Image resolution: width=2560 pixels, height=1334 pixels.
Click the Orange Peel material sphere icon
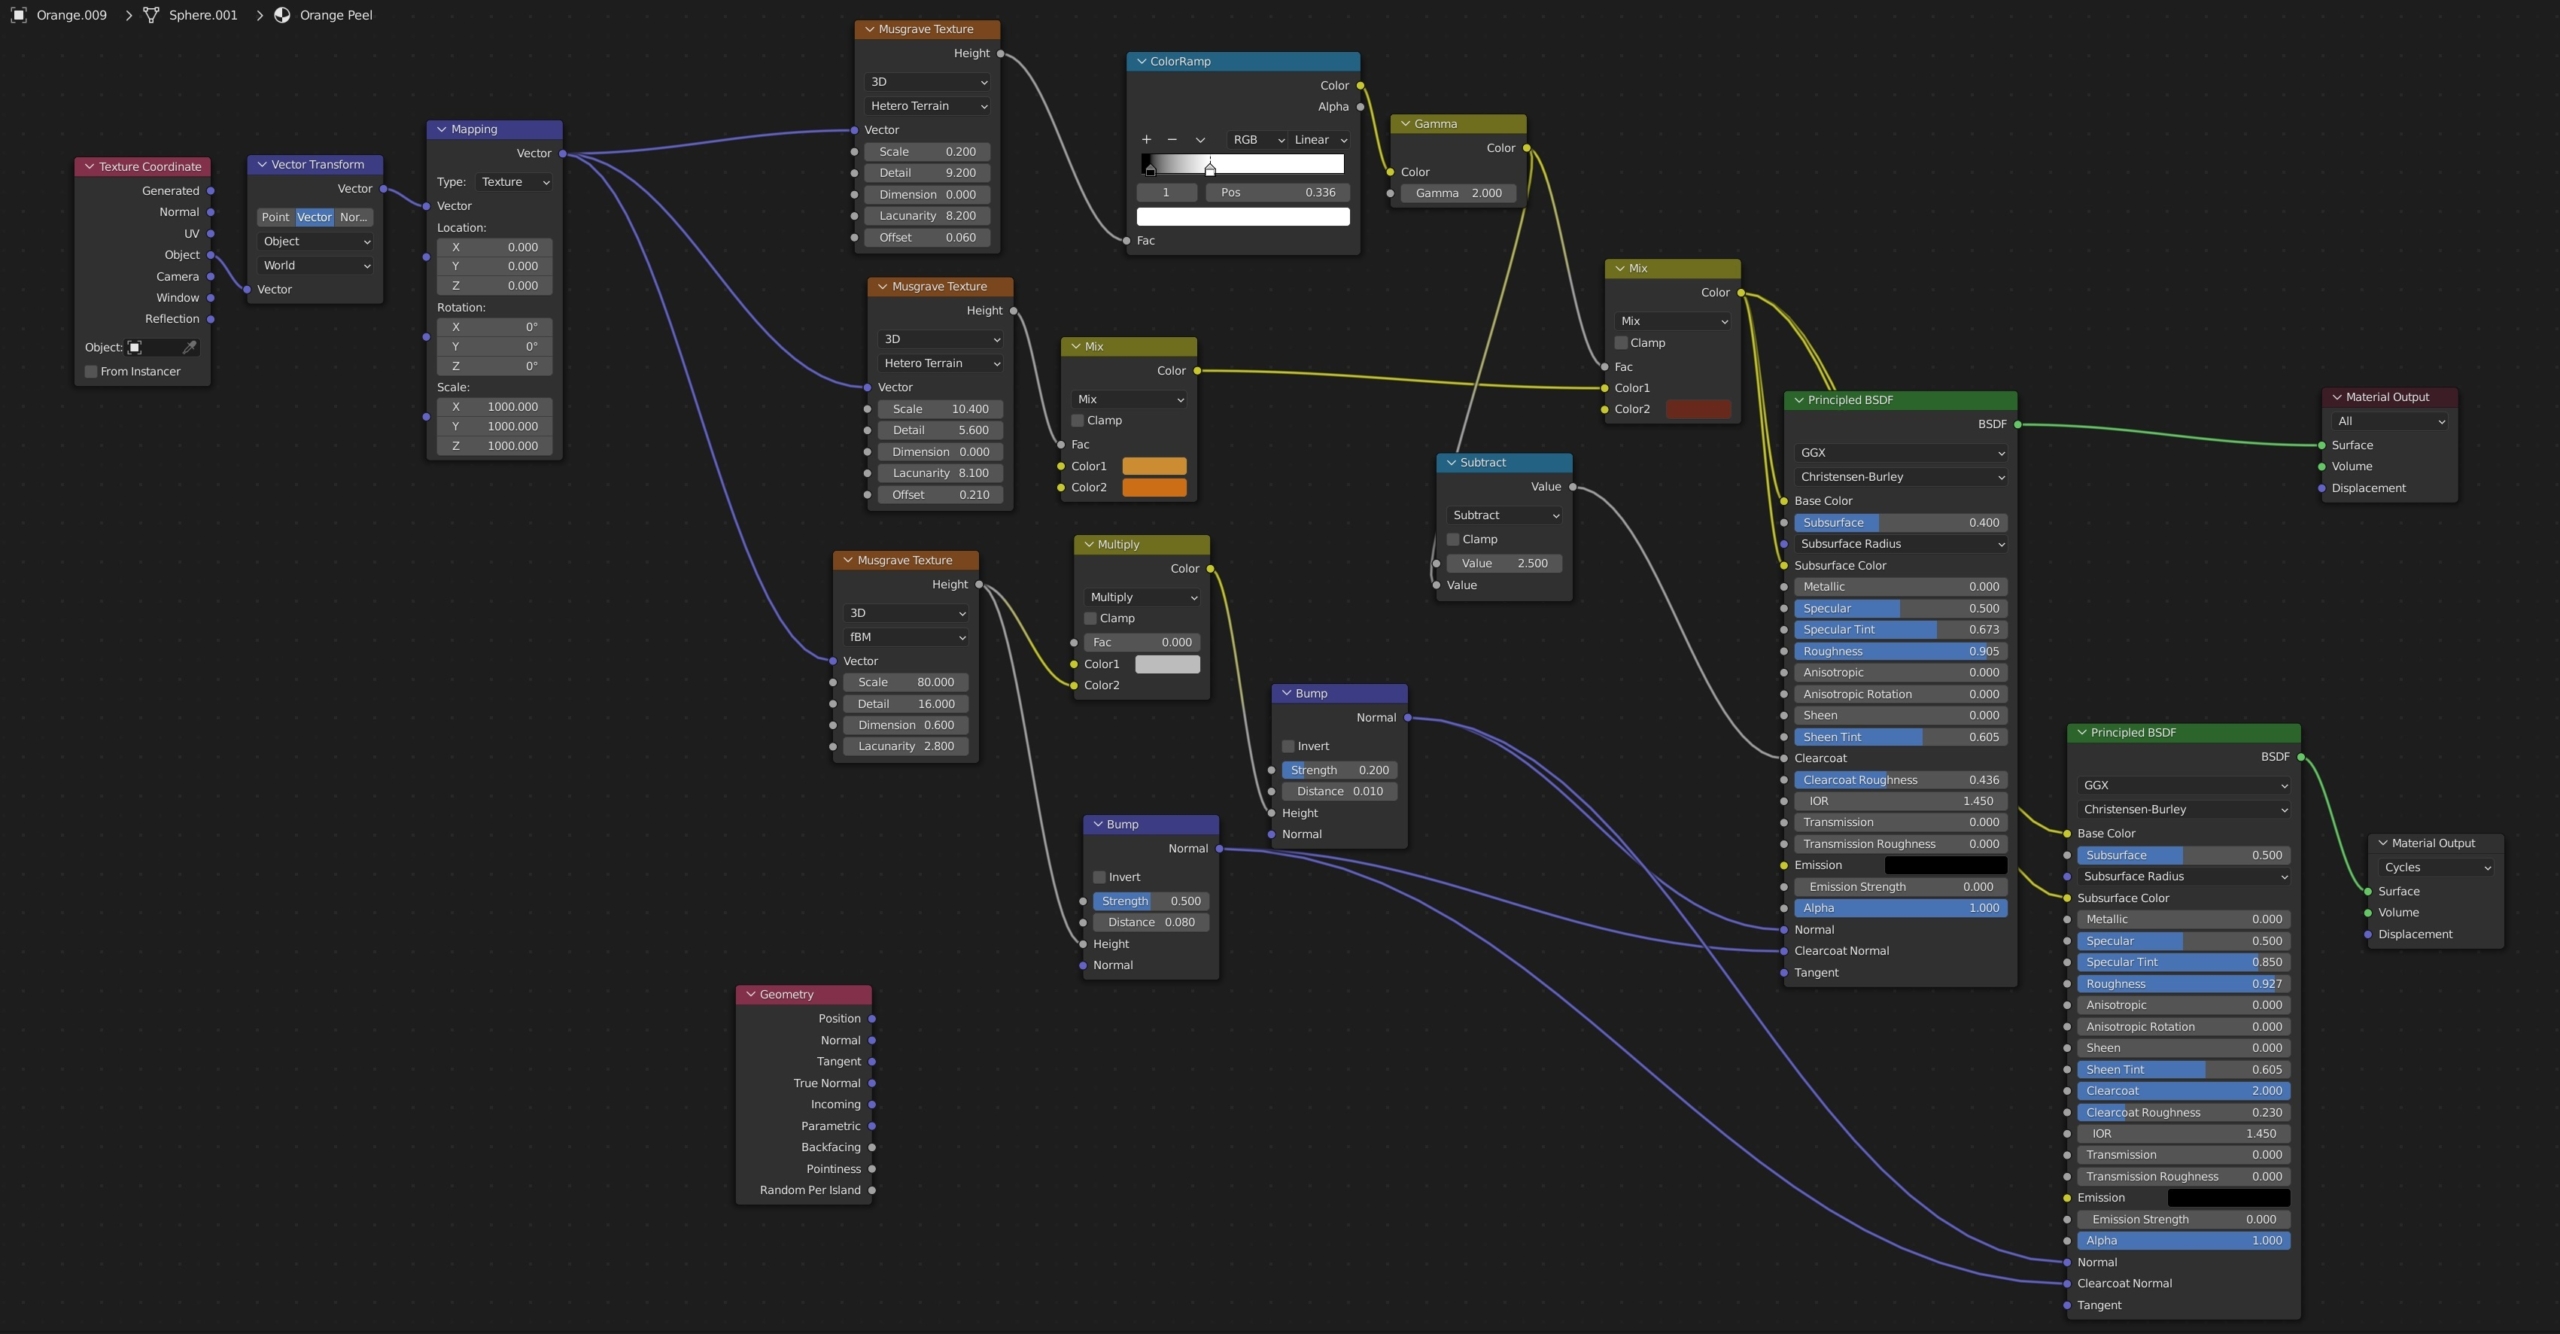(282, 15)
